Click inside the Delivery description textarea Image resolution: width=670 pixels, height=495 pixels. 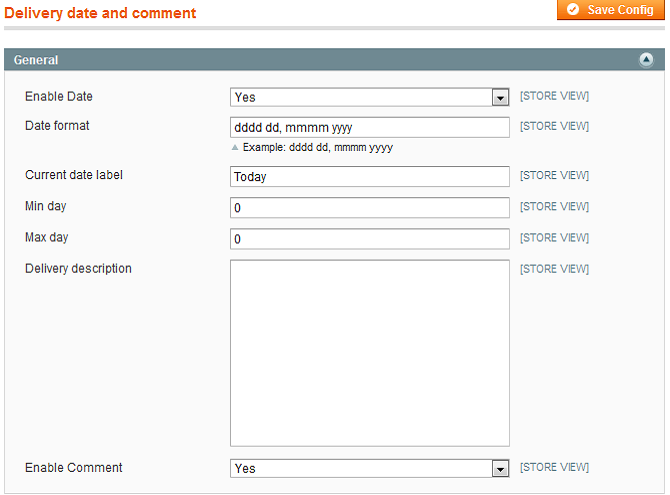370,353
